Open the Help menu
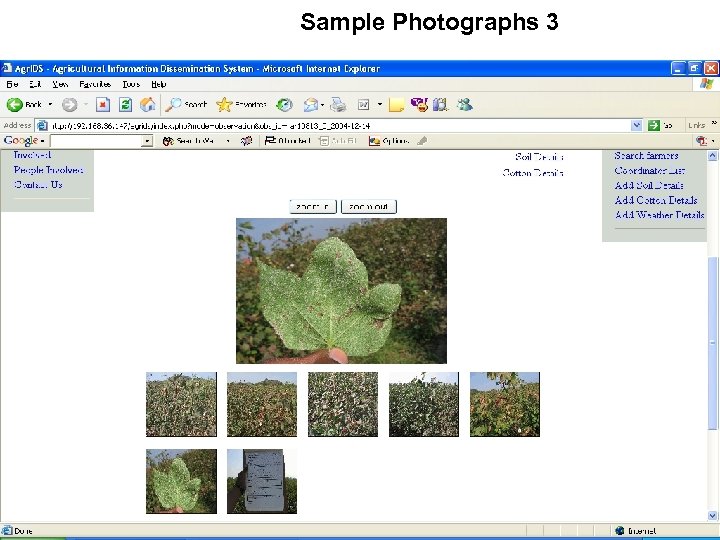The width and height of the screenshot is (720, 540). (159, 84)
